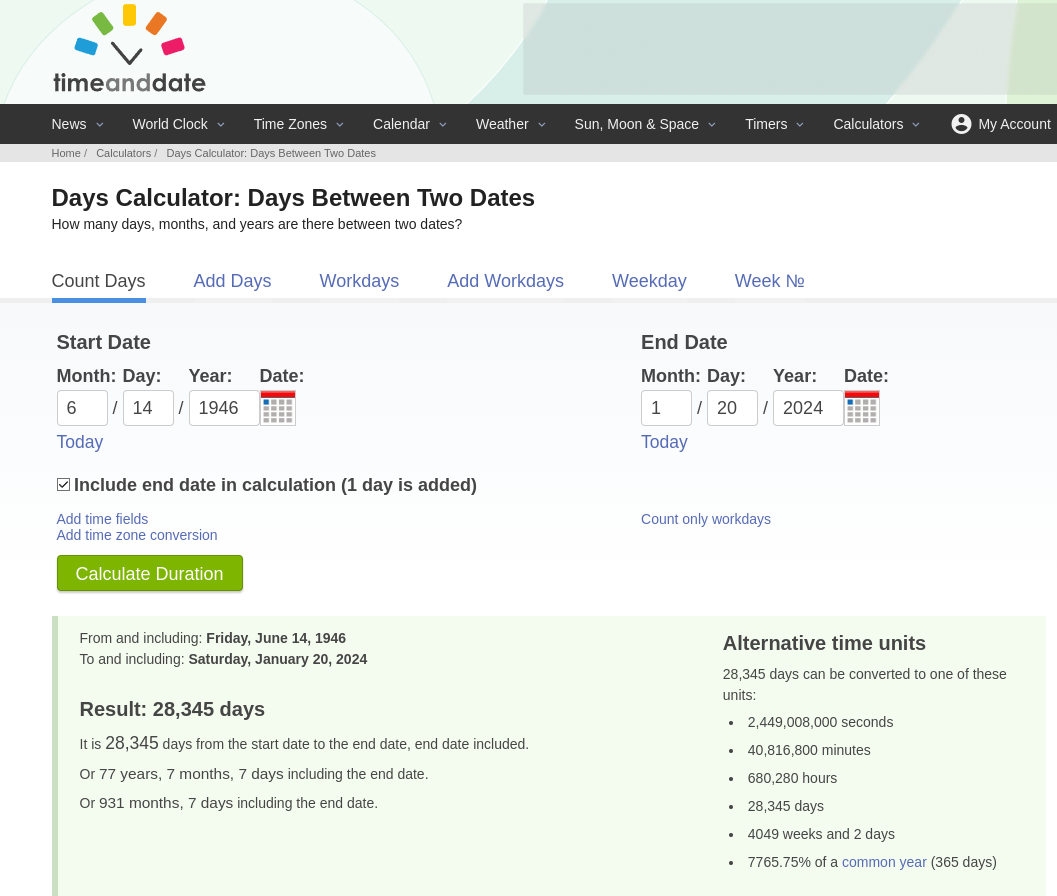Switch to the Add Days tab
This screenshot has height=896, width=1057.
(x=233, y=280)
